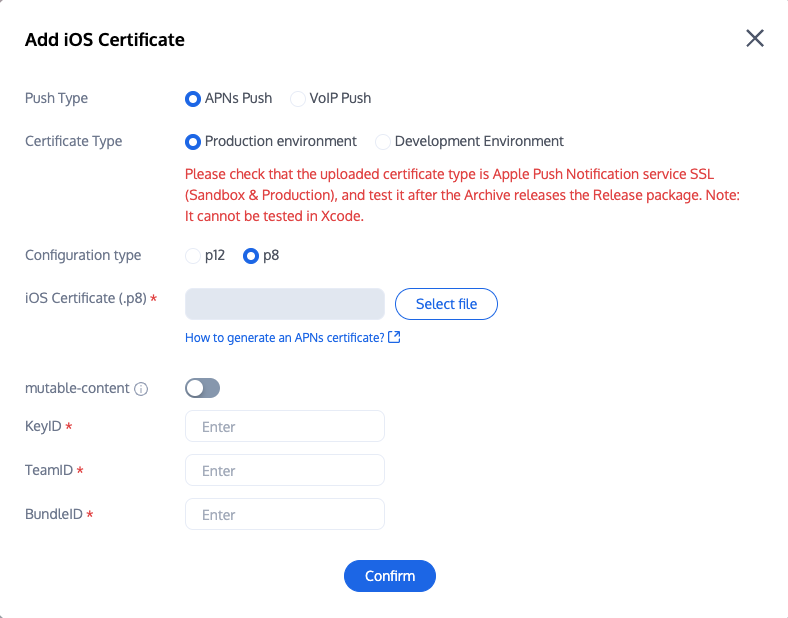Switch to Development Environment option
The height and width of the screenshot is (618, 788).
(x=383, y=141)
